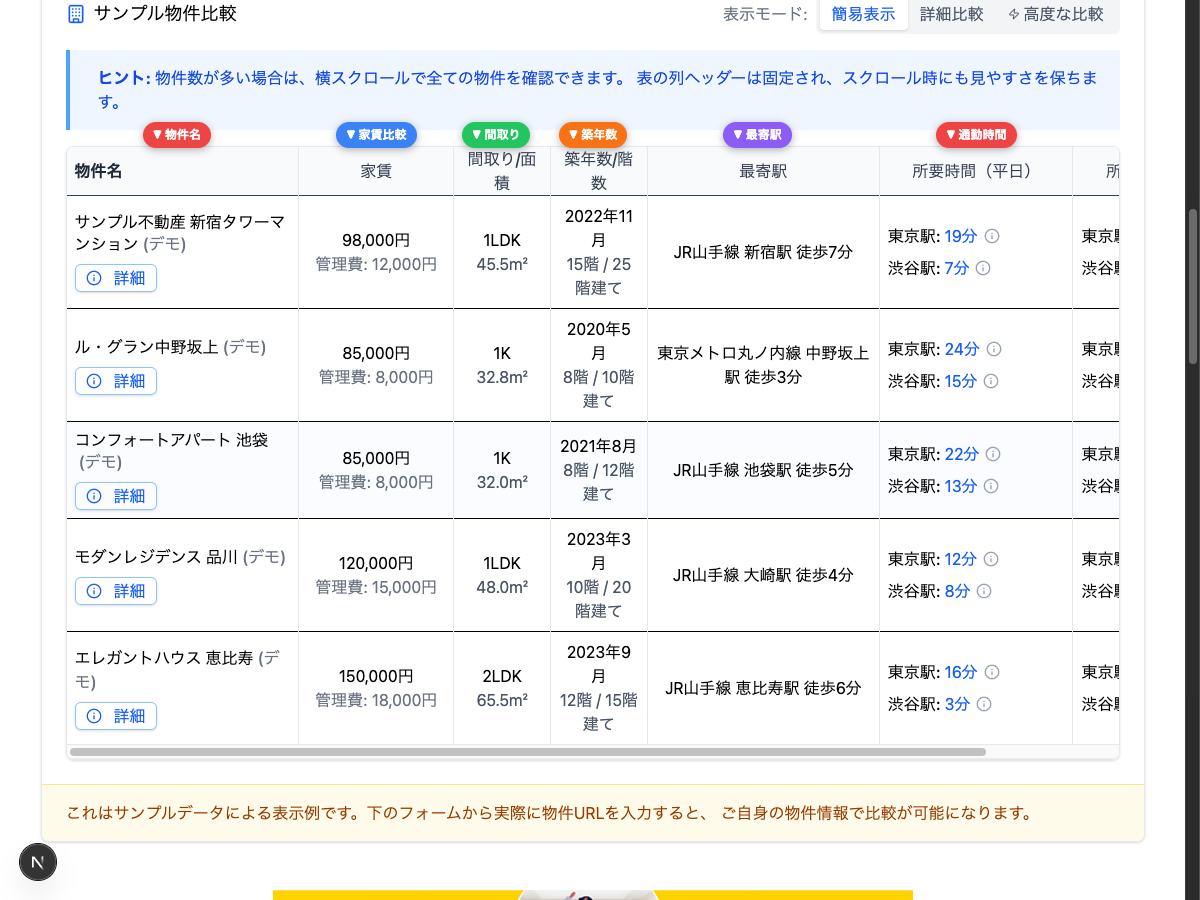
Task: Open the 間取り filter dropdown
Action: [x=495, y=134]
